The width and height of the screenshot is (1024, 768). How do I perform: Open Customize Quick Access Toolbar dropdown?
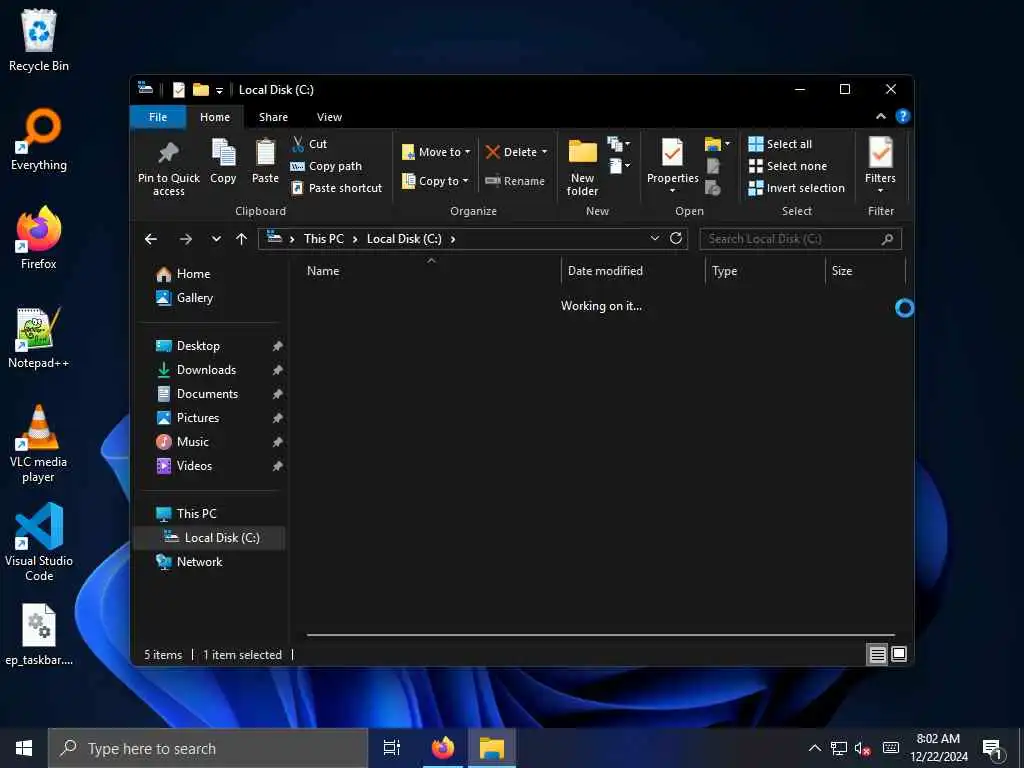[x=219, y=90]
